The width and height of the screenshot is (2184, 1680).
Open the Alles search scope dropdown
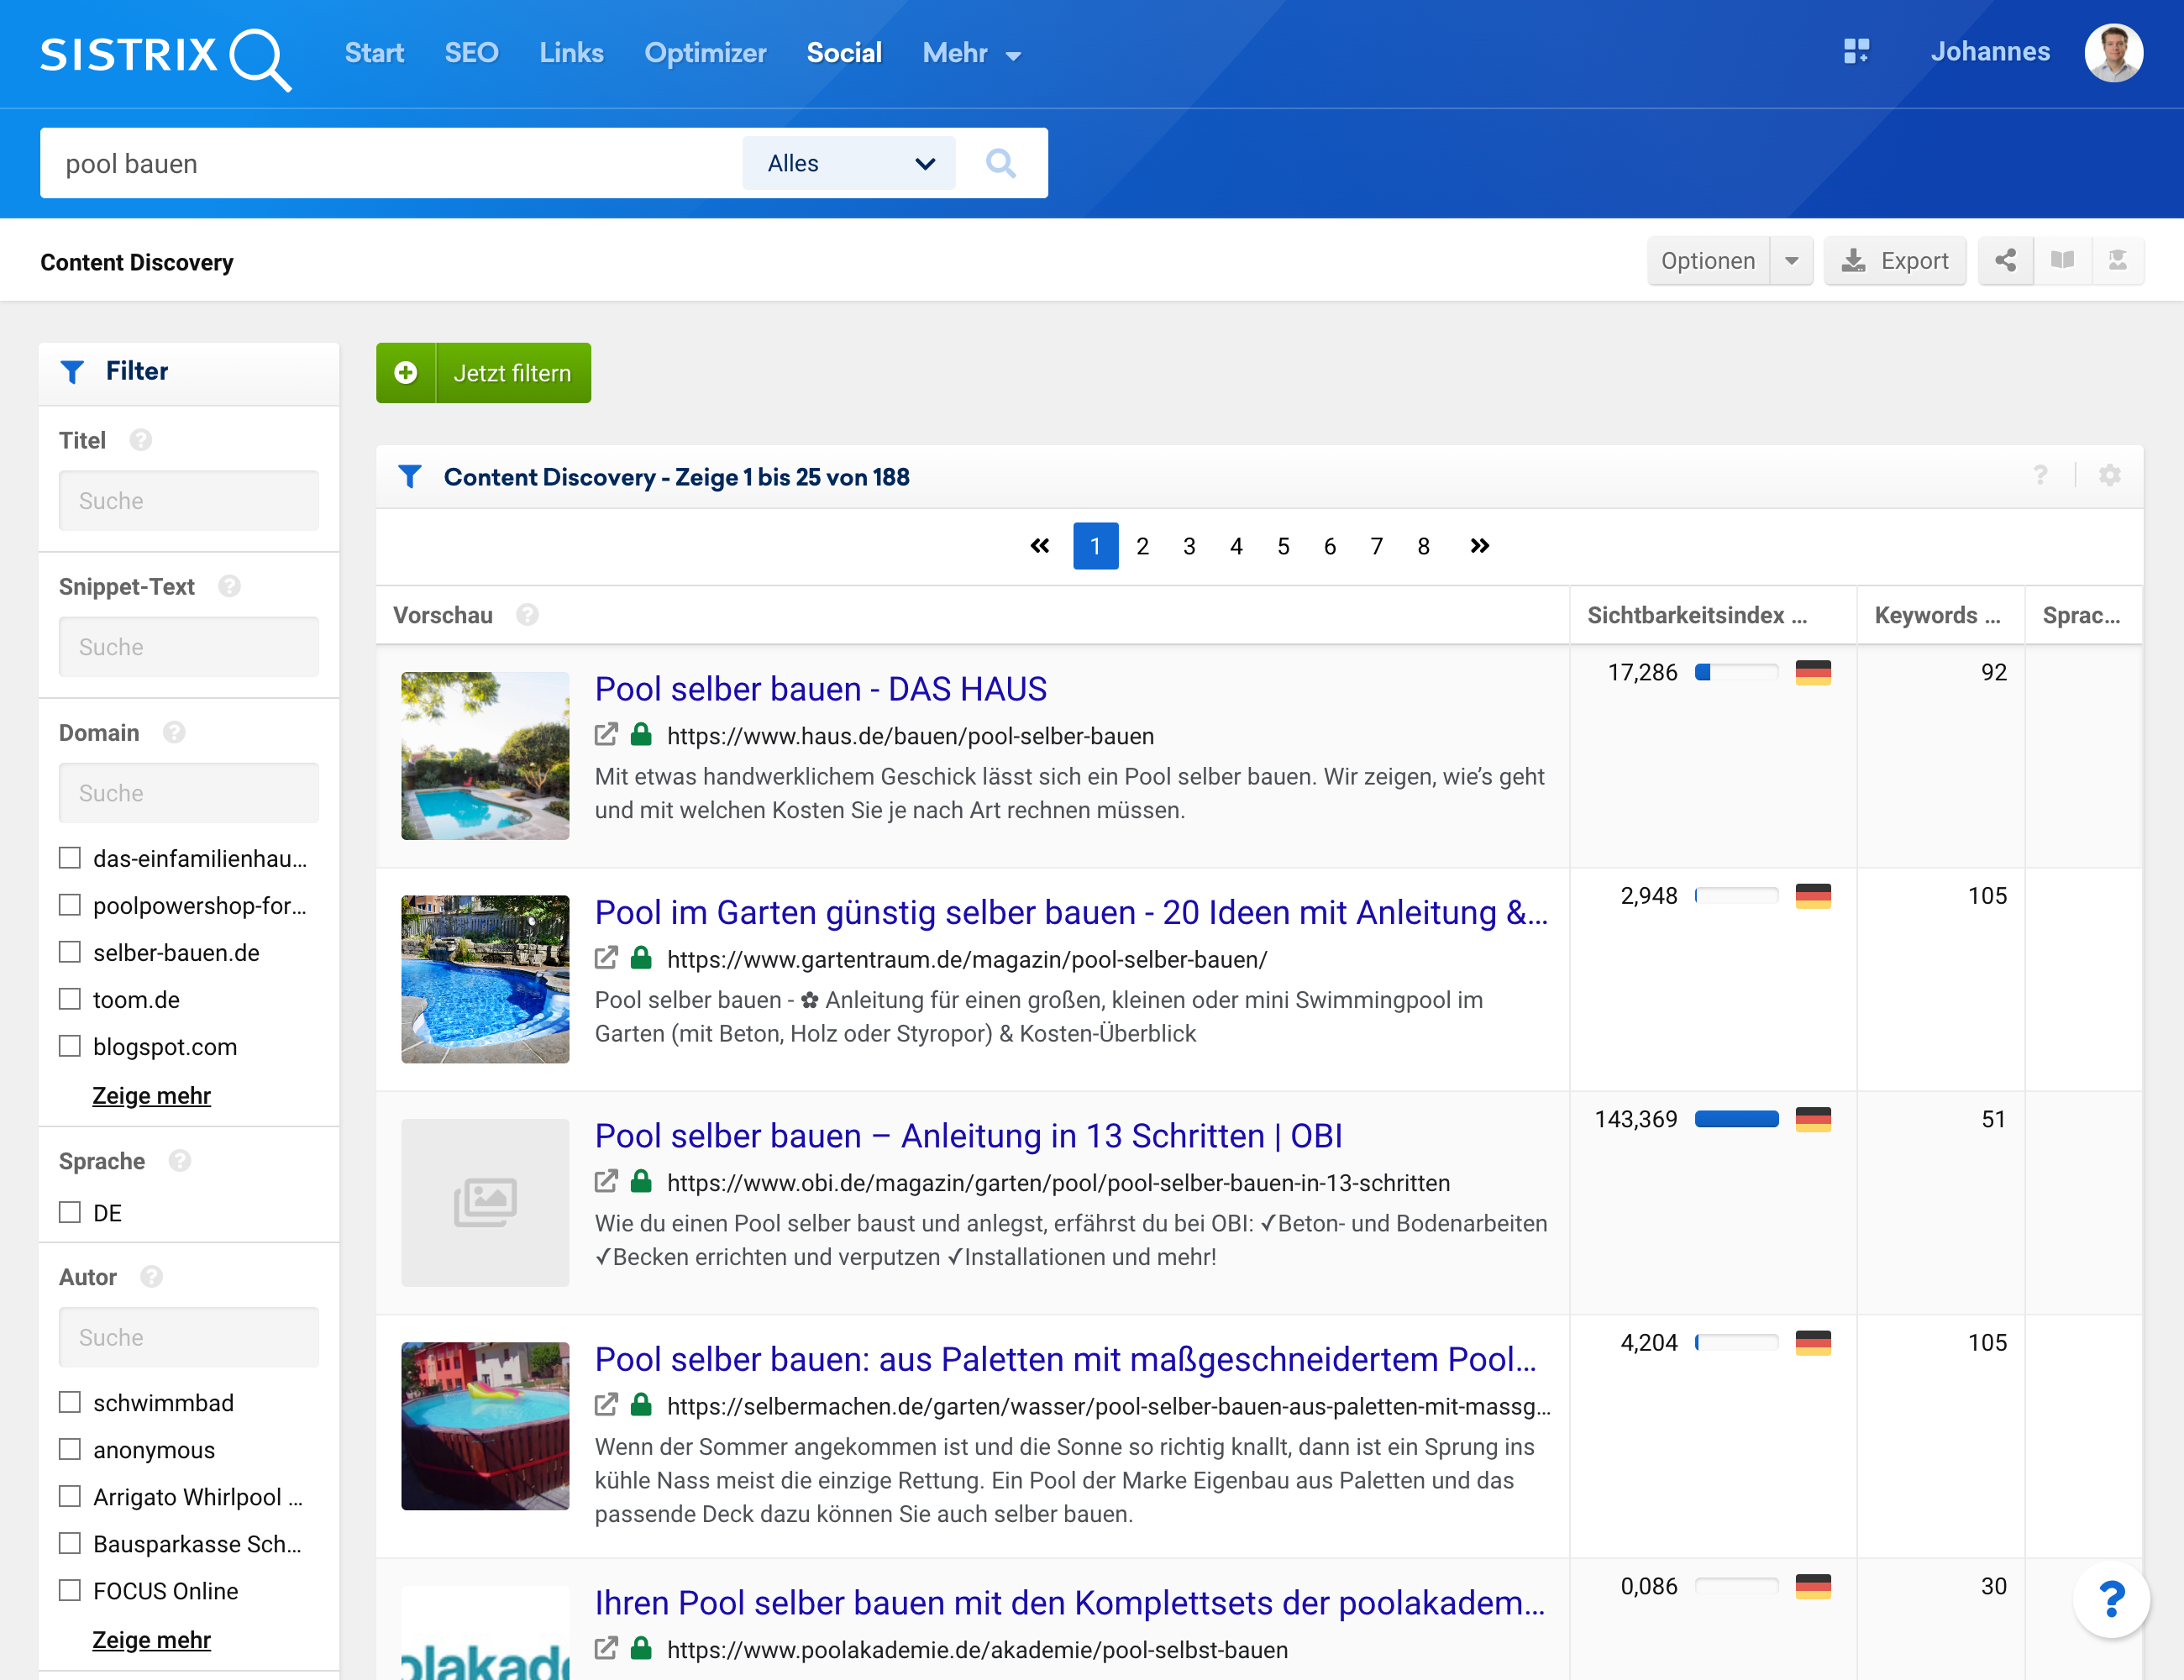click(848, 163)
